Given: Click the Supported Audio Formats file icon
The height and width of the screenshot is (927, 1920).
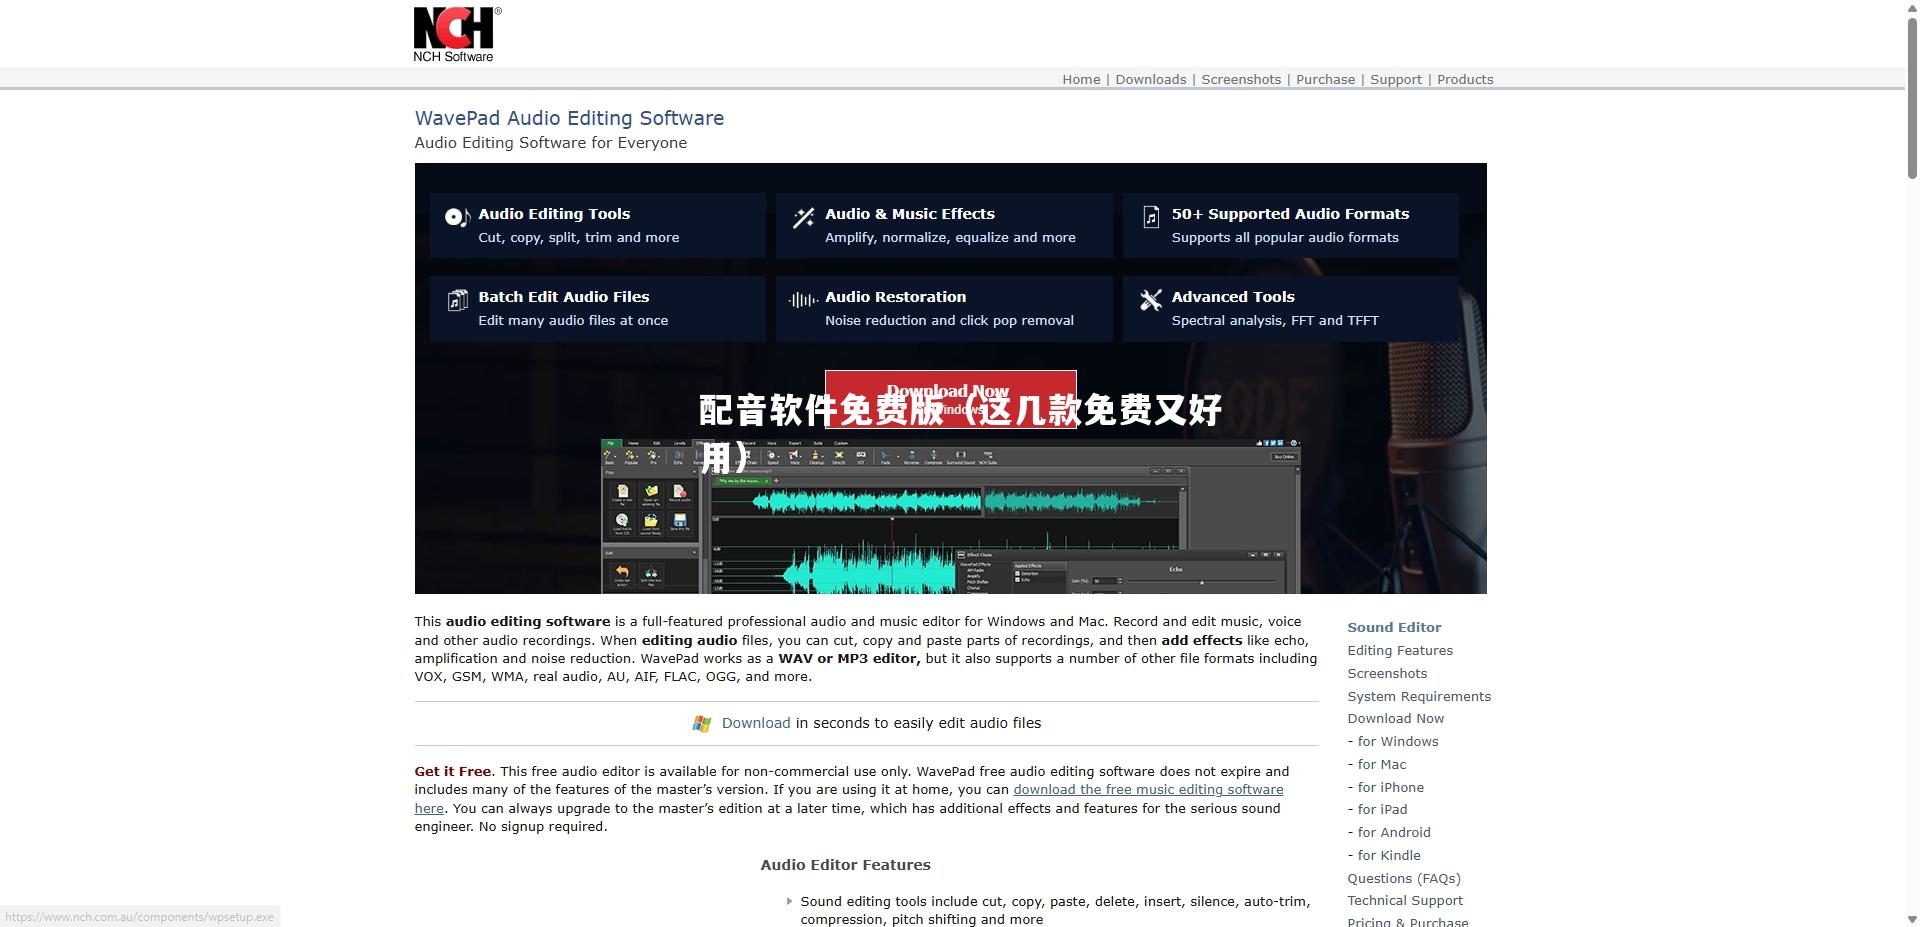Looking at the screenshot, I should pyautogui.click(x=1151, y=217).
